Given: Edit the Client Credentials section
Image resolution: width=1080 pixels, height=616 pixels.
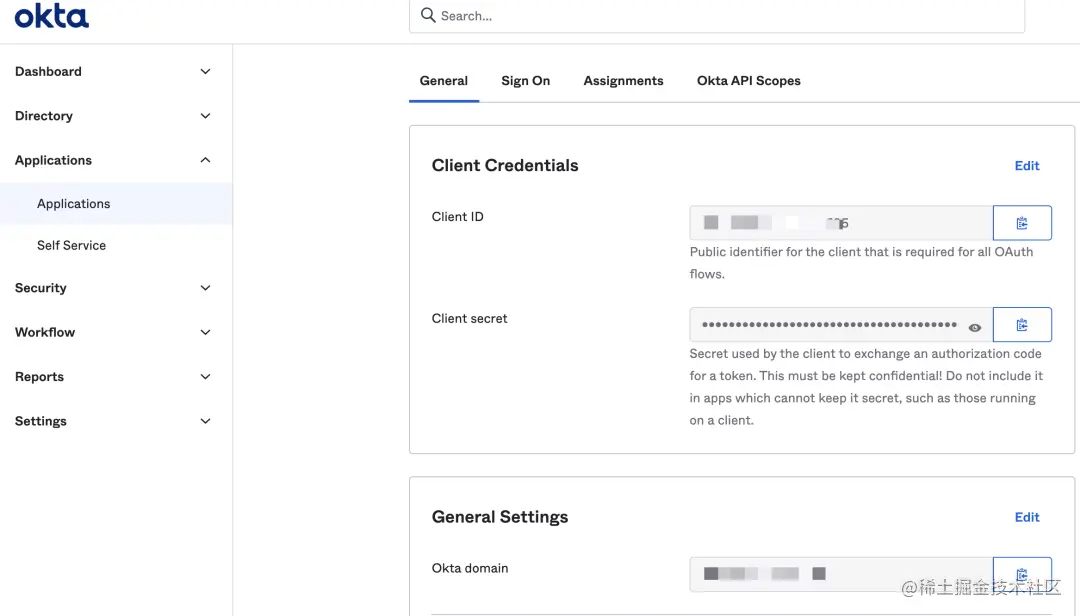Looking at the screenshot, I should click(x=1027, y=165).
